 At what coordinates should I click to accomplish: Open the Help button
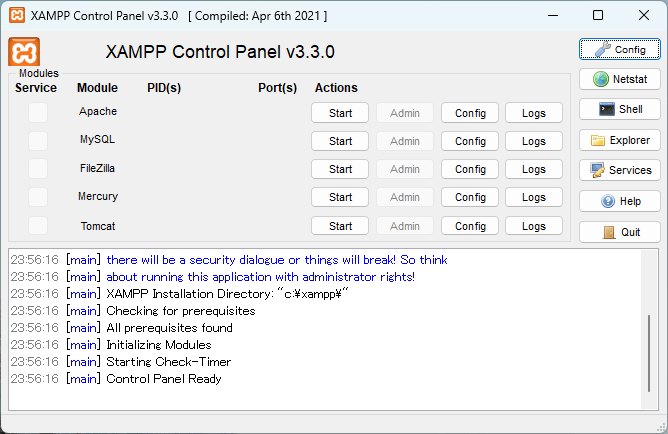pos(619,201)
